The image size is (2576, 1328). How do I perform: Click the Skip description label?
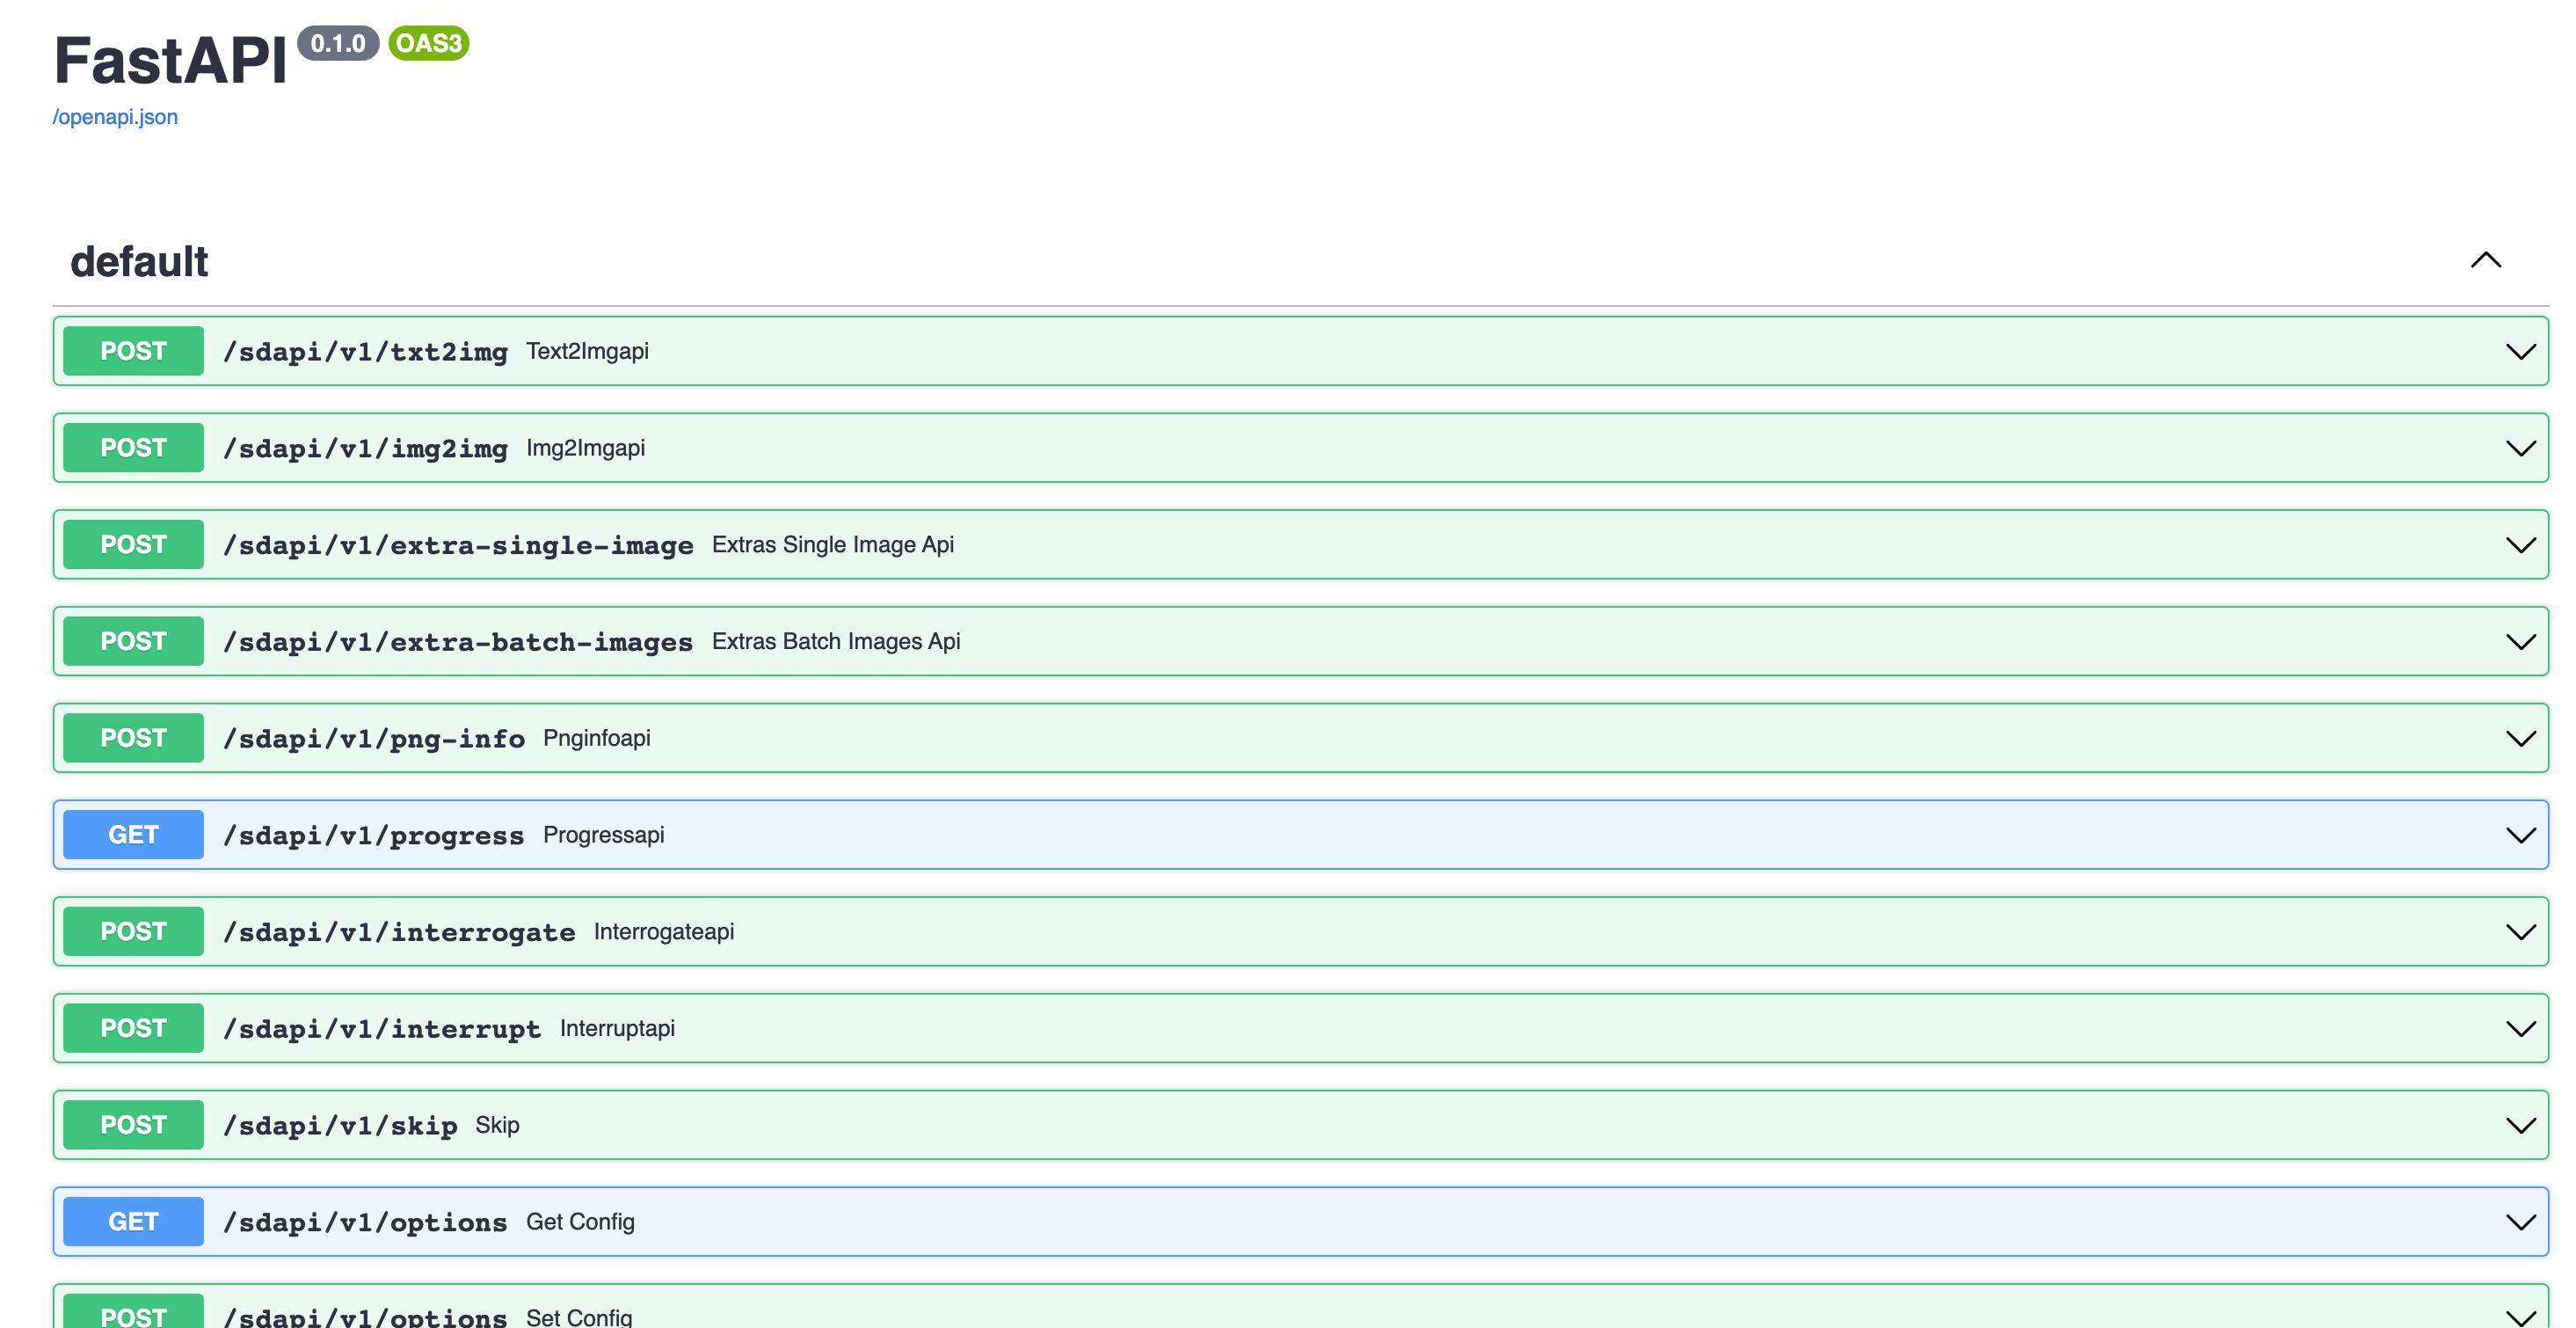pos(497,1125)
